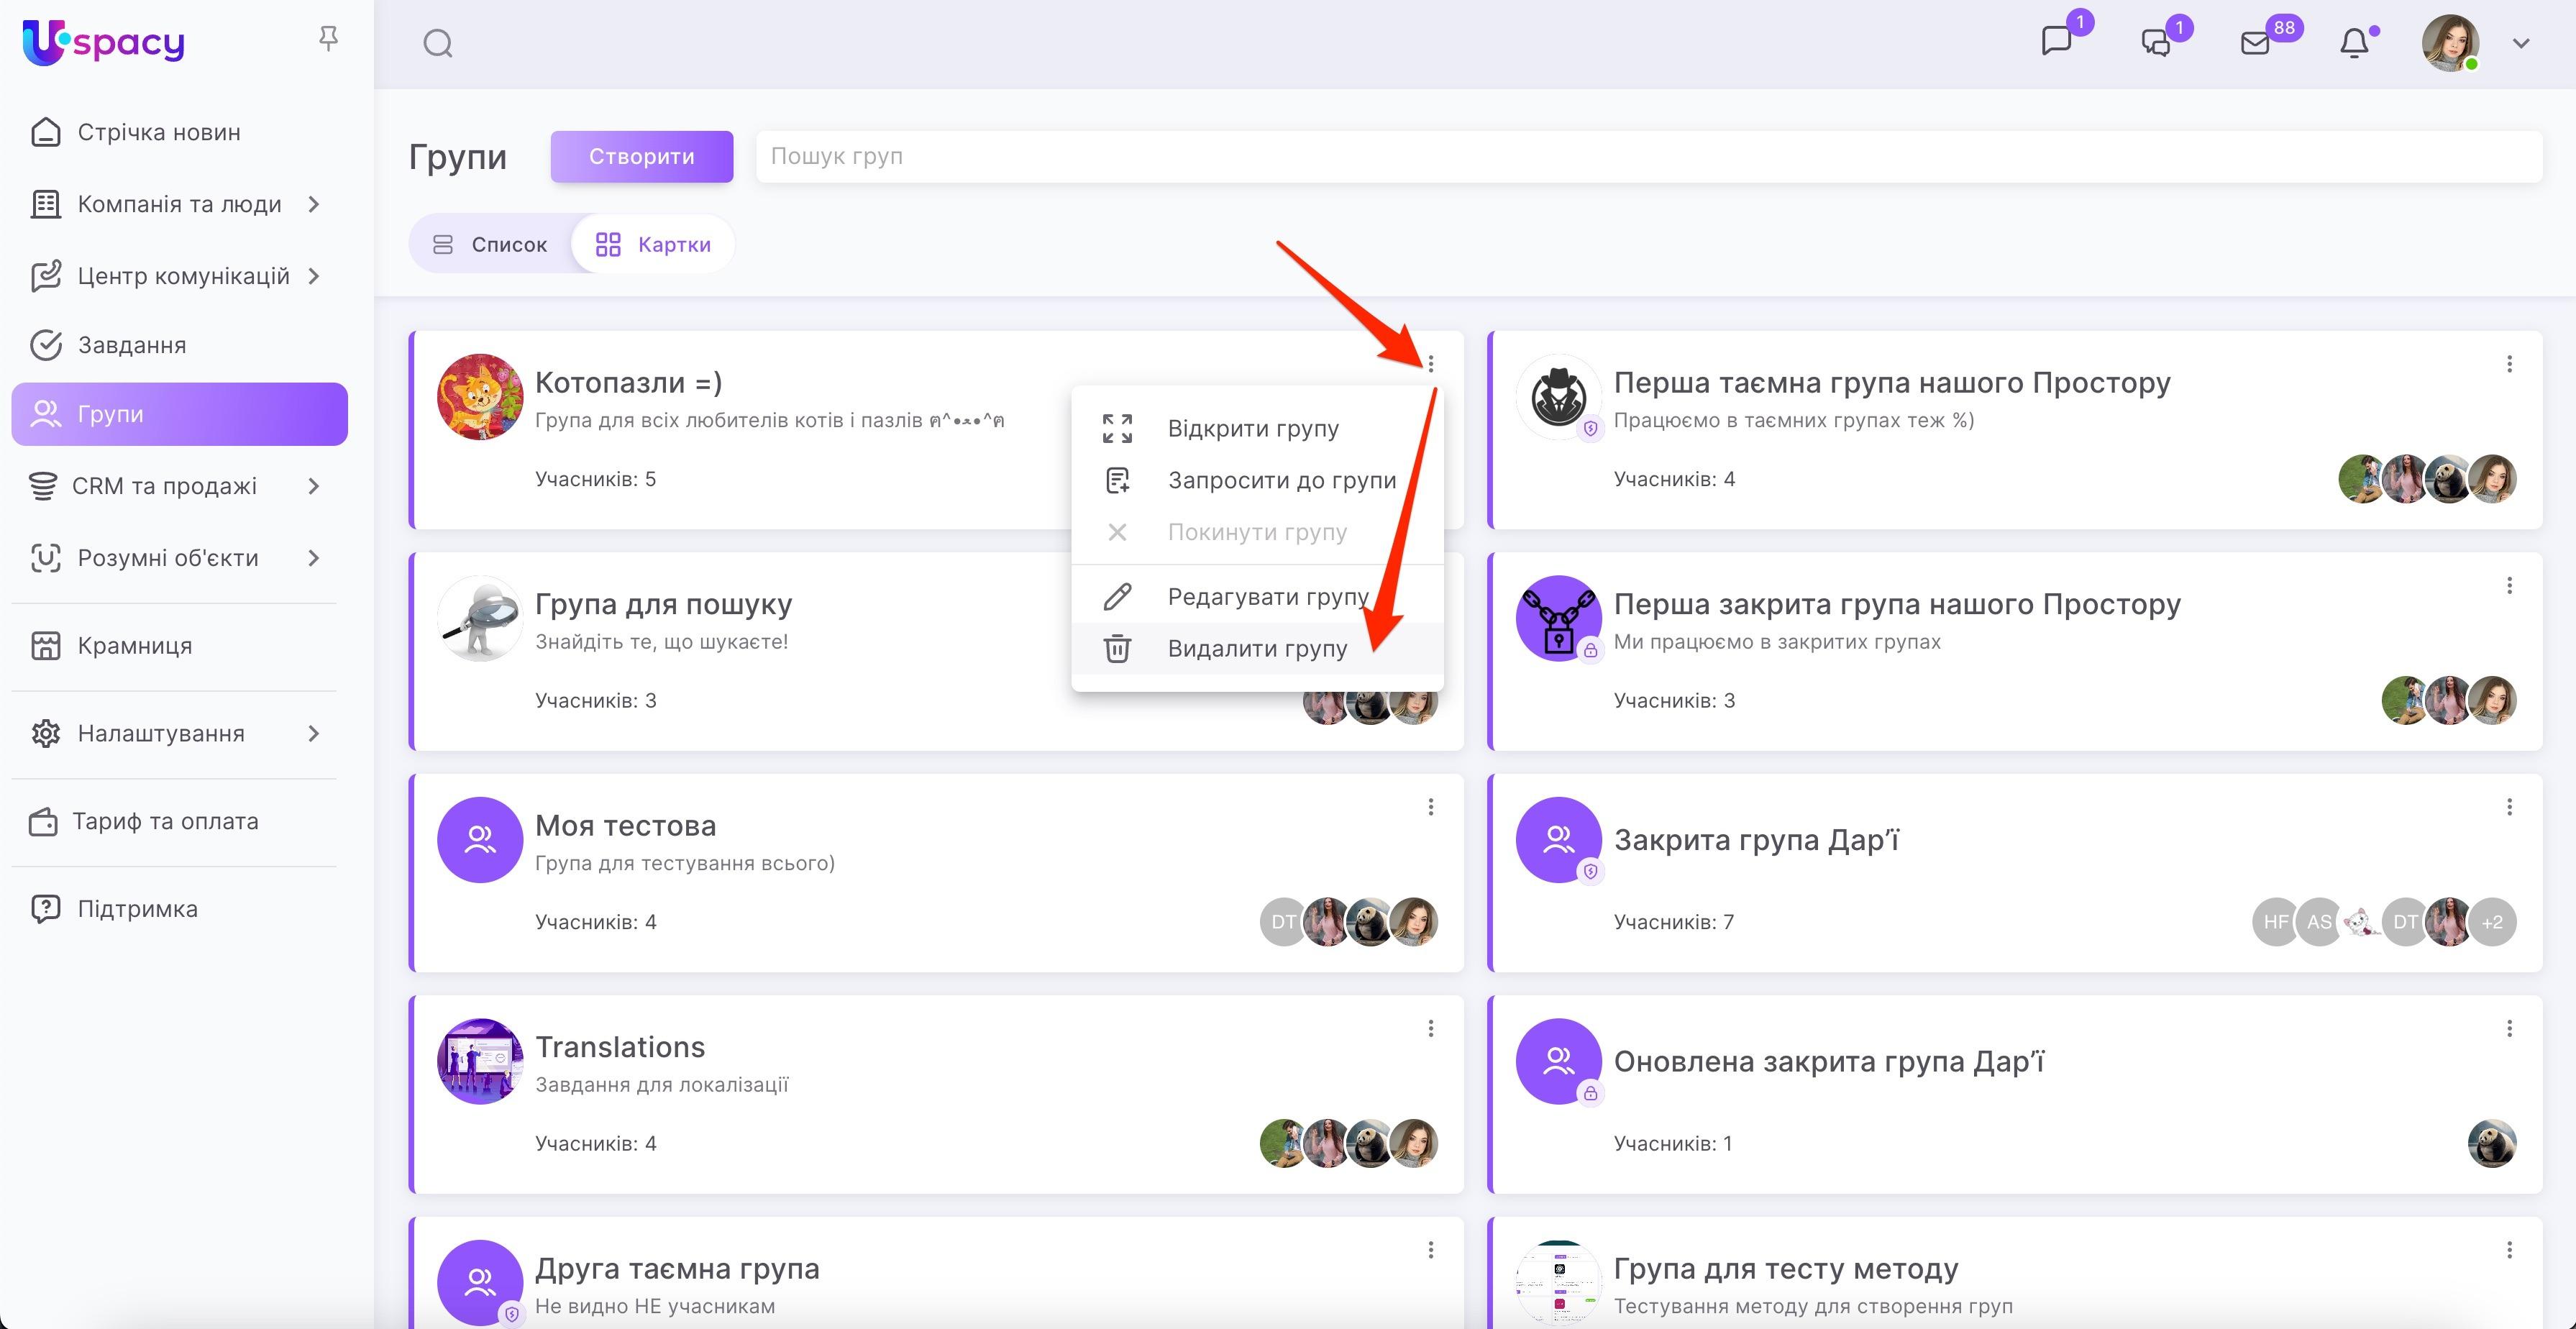Pin the sidebar using the pin icon
2576x1329 pixels.
(x=328, y=37)
